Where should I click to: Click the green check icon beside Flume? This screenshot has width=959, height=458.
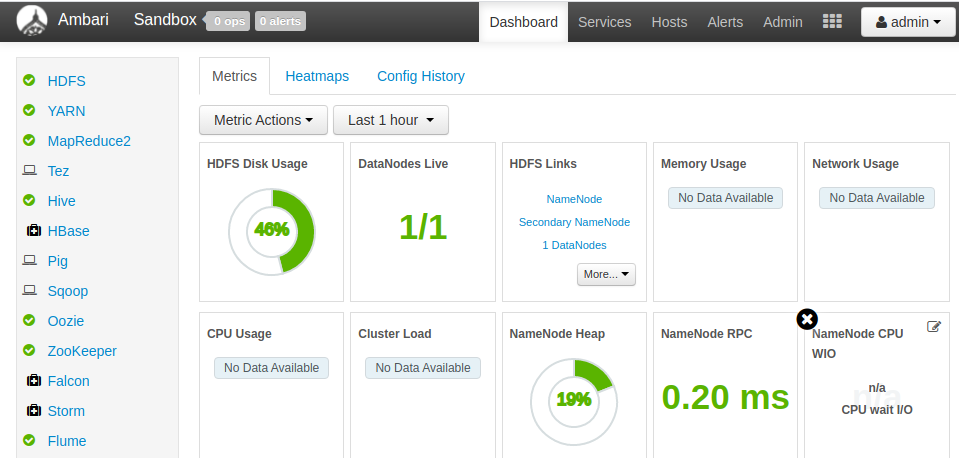click(x=29, y=440)
